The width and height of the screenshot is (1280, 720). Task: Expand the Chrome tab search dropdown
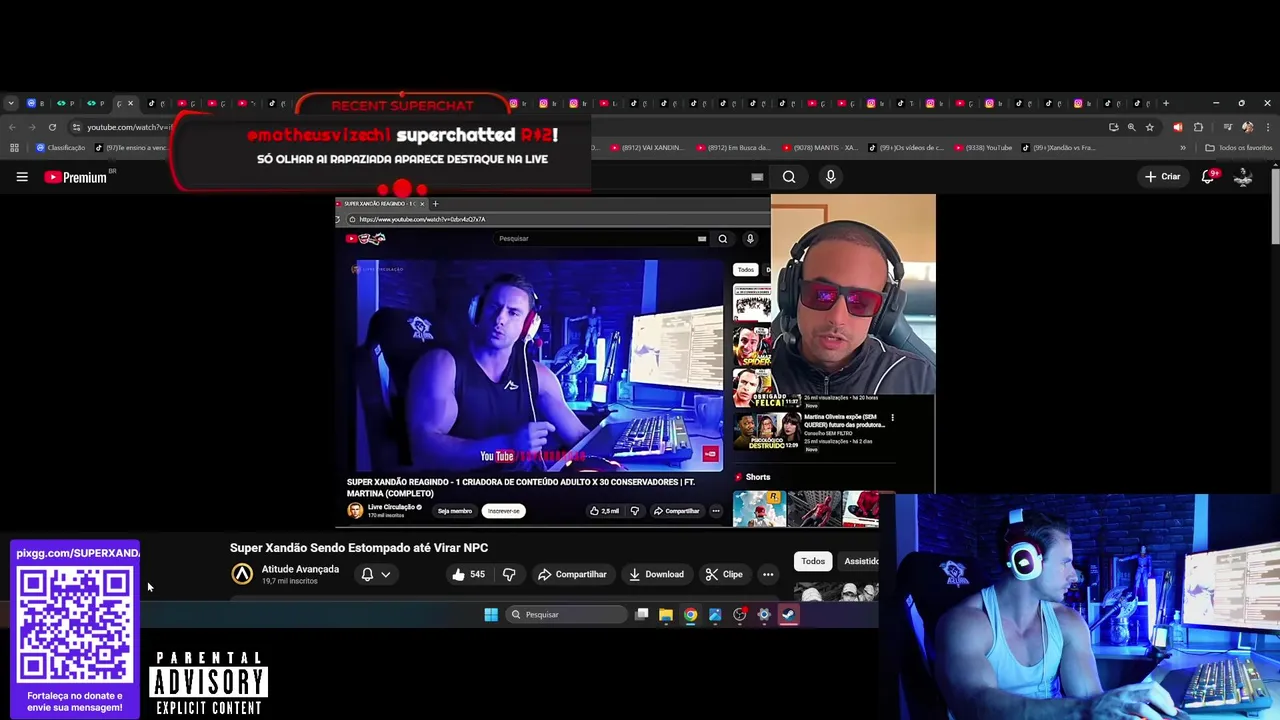coord(10,103)
